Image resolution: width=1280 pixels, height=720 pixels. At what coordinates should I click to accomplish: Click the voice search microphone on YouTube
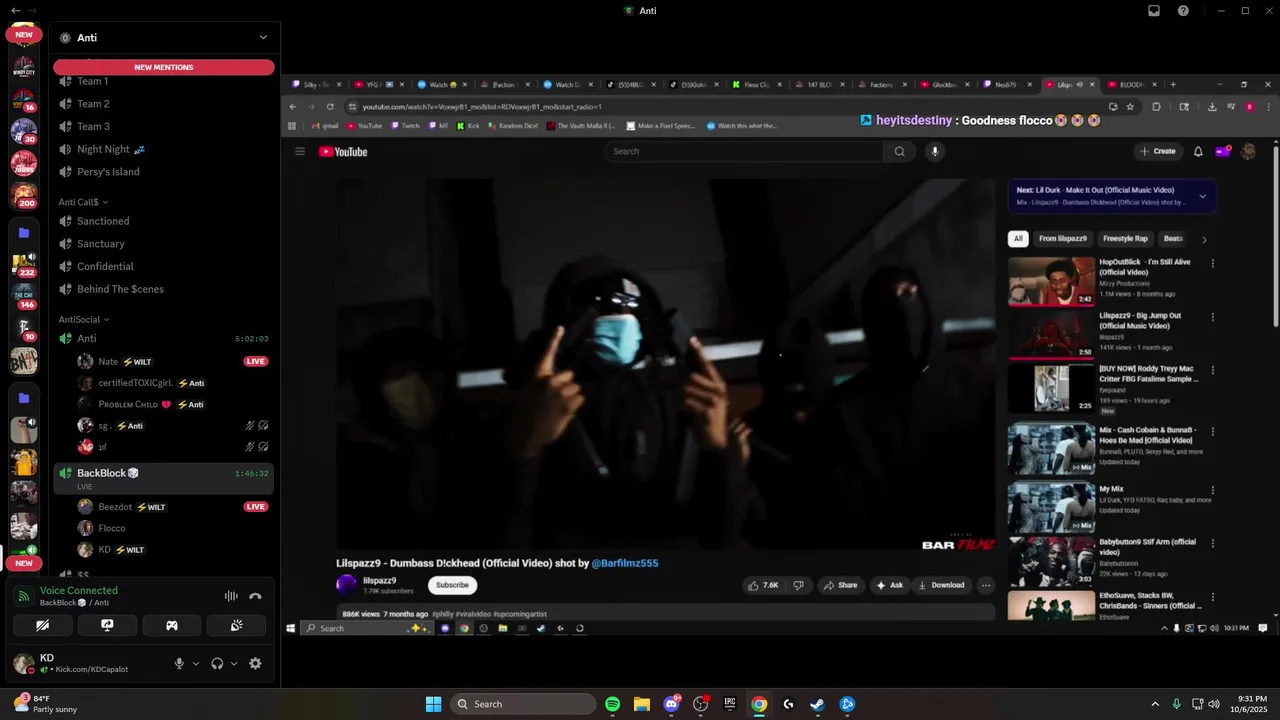(x=935, y=152)
